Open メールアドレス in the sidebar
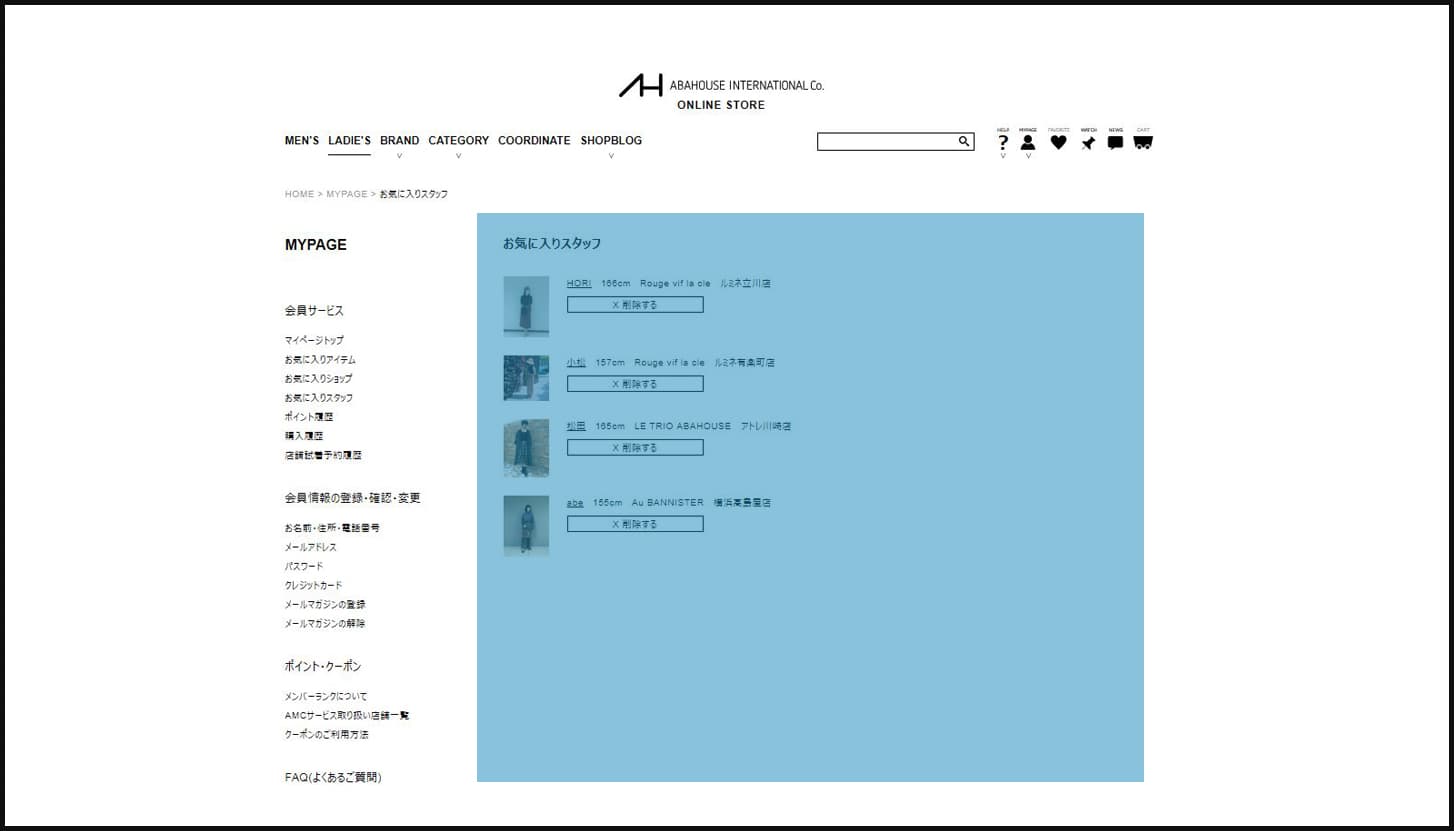Viewport: 1454px width, 831px height. tap(310, 548)
